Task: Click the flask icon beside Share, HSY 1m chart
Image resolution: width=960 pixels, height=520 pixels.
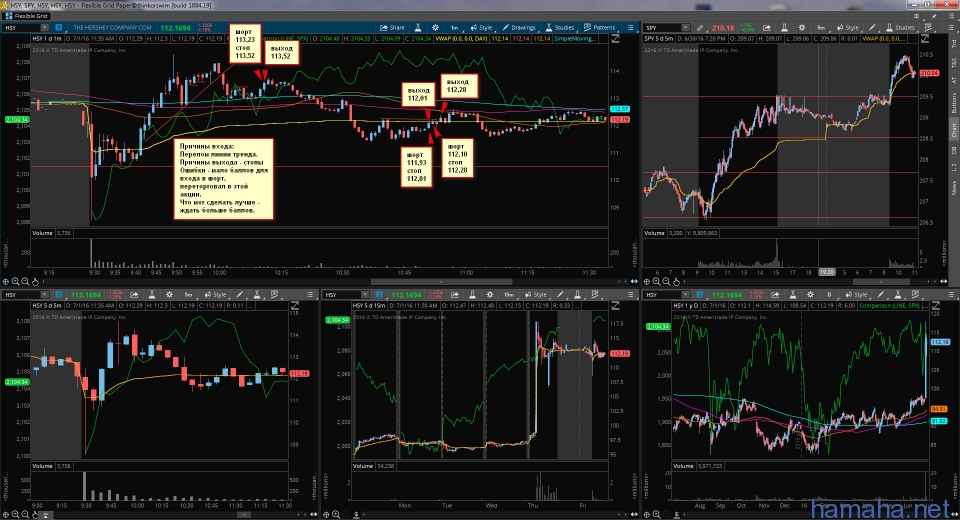Action: pyautogui.click(x=418, y=28)
